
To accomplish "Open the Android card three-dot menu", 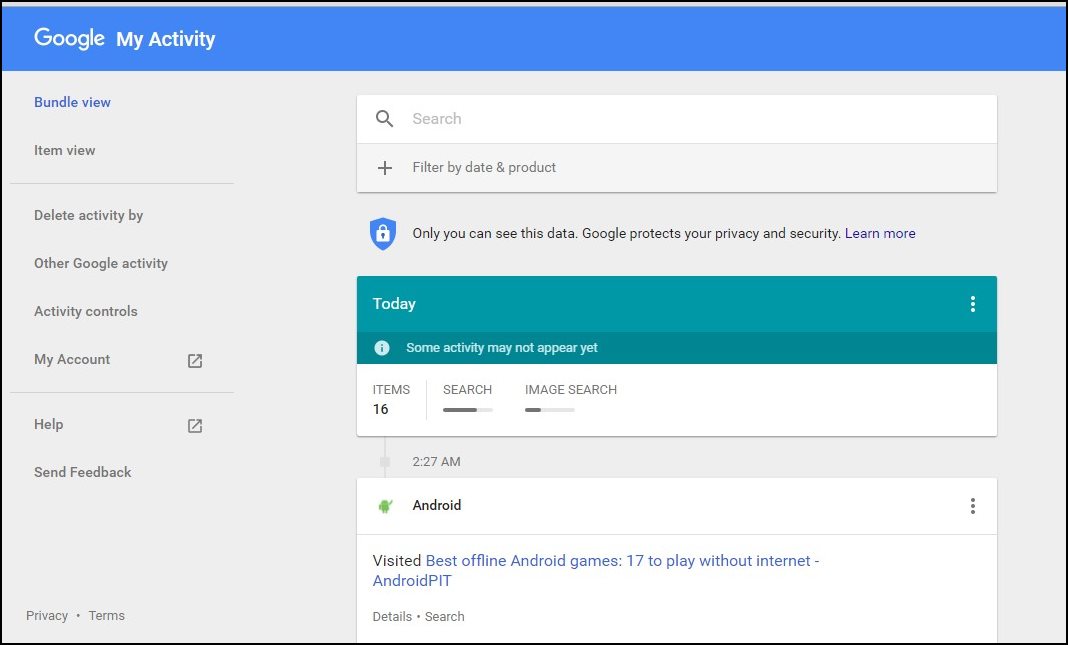I will point(973,506).
